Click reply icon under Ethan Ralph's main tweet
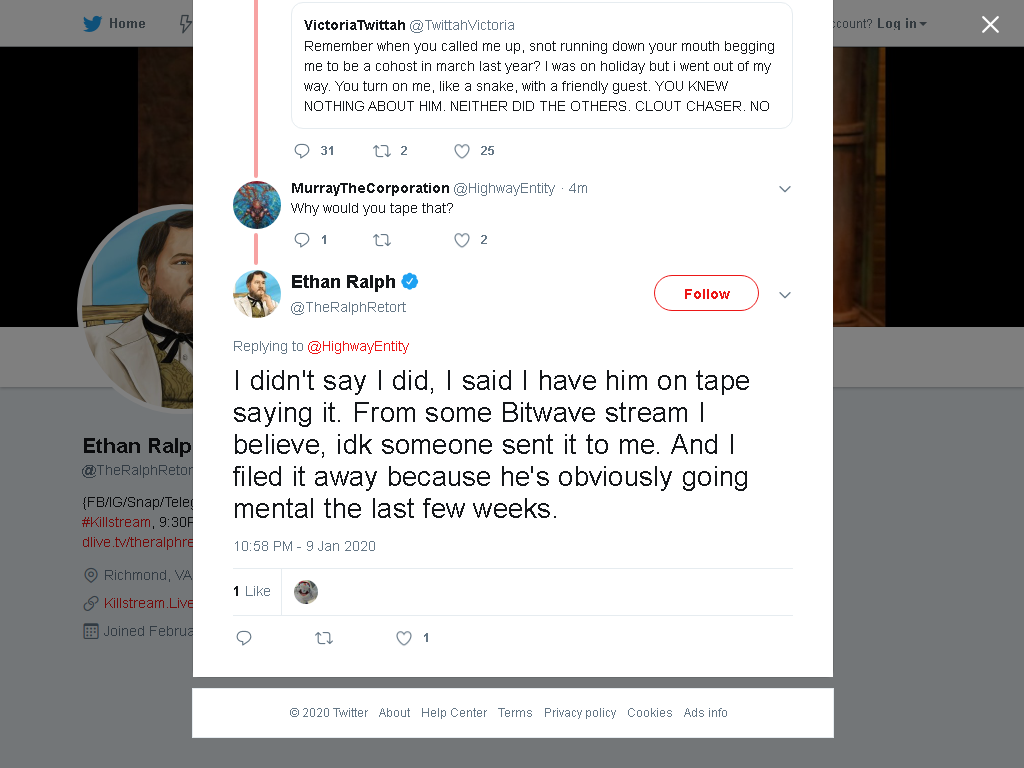The image size is (1024, 768). click(244, 638)
